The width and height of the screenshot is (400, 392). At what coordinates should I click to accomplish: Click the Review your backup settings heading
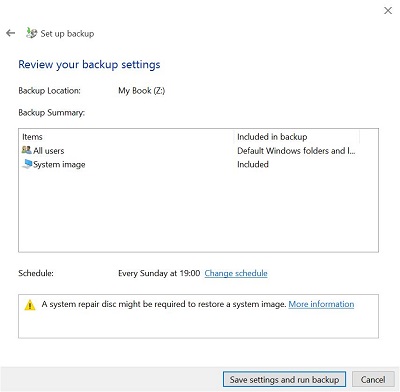pos(89,64)
